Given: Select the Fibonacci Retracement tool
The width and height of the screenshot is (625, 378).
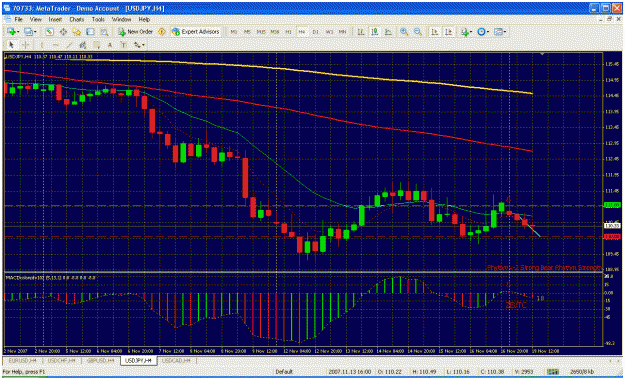Looking at the screenshot, I should point(96,45).
